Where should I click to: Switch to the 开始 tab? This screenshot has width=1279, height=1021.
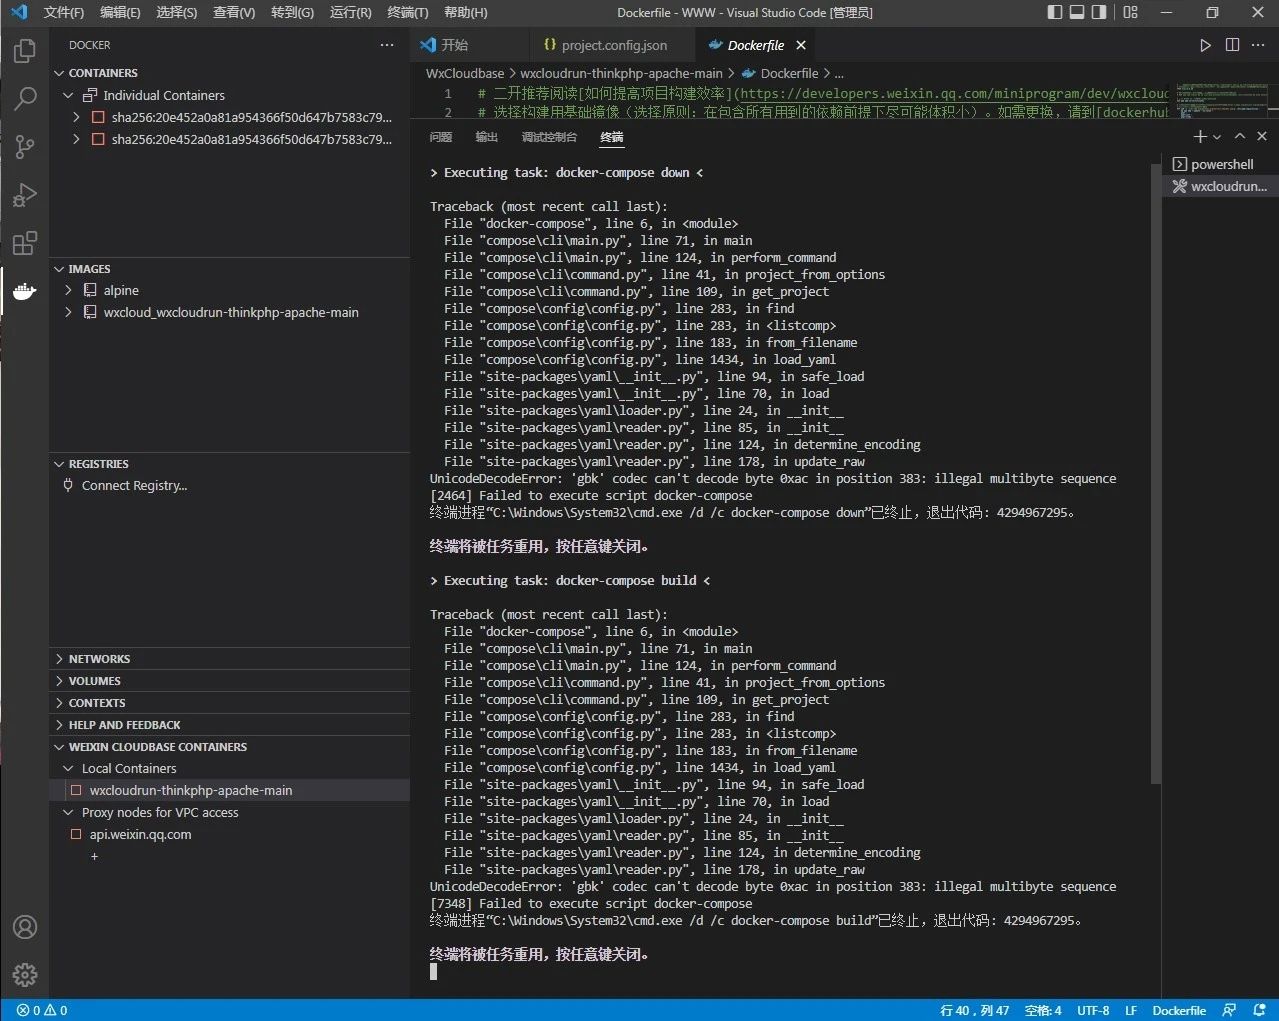click(x=455, y=45)
